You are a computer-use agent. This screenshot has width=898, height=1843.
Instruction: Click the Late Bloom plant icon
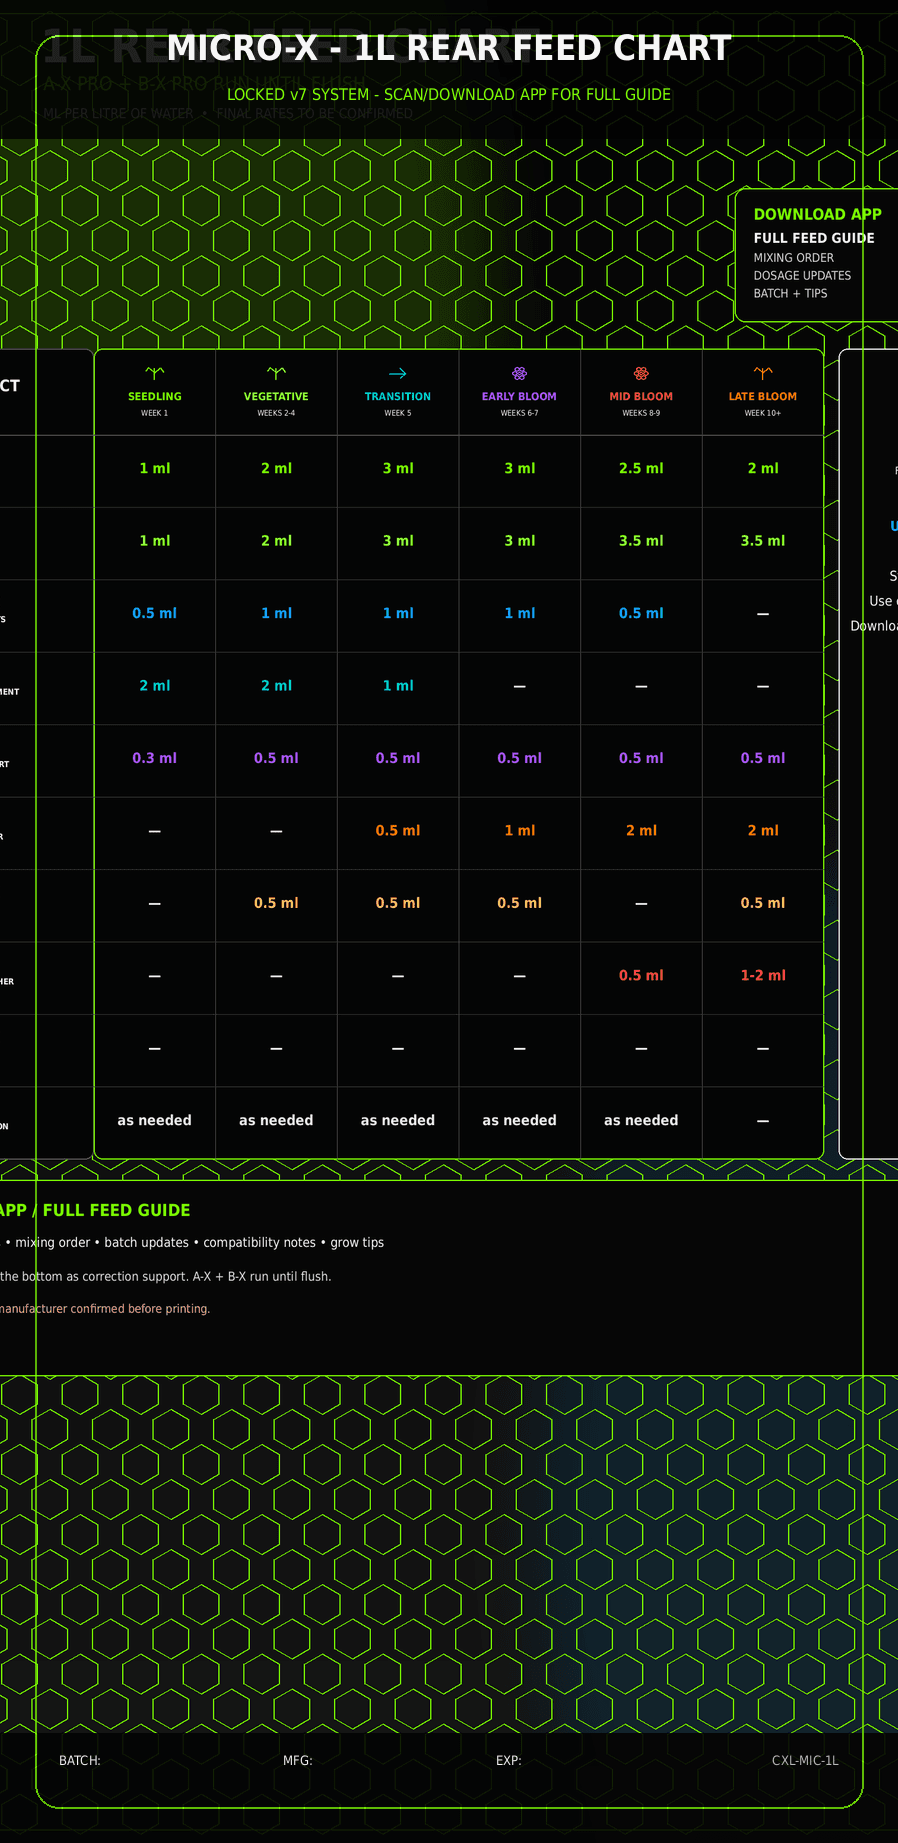click(763, 373)
